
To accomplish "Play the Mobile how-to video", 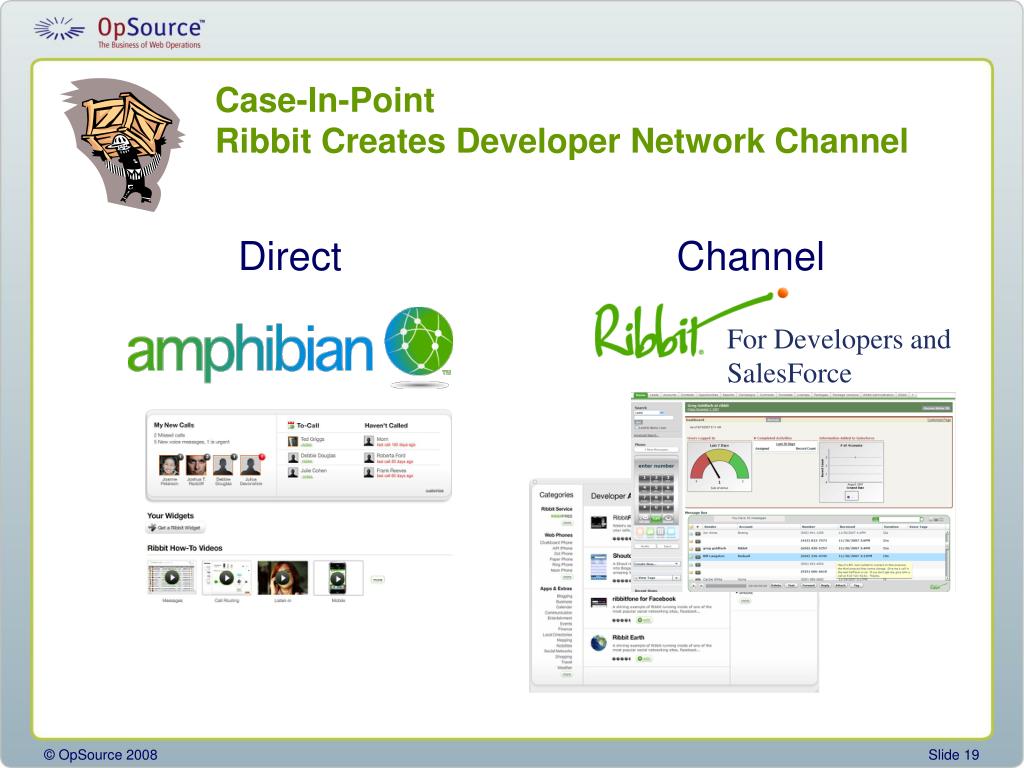I will coord(338,578).
